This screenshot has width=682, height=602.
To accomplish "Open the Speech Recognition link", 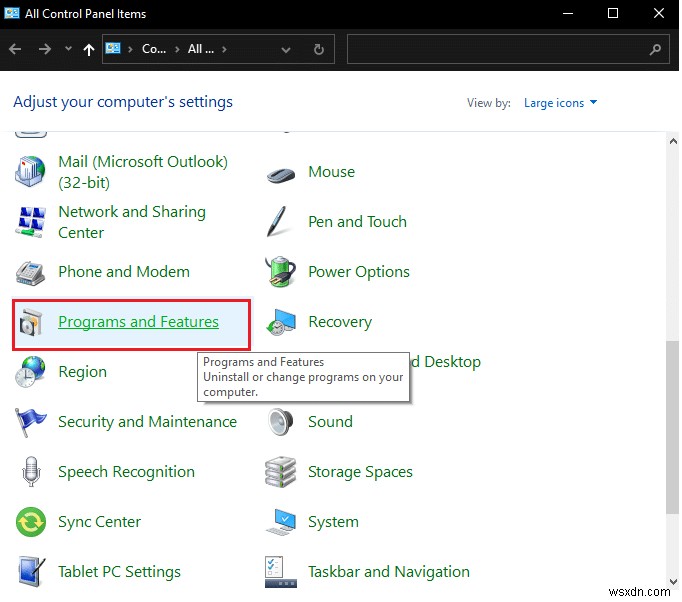I will pos(127,472).
